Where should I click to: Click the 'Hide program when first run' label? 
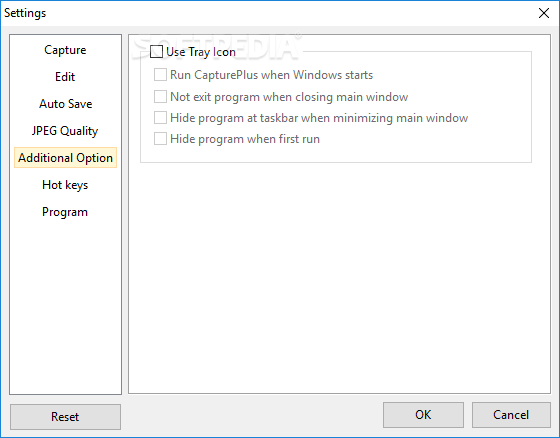click(245, 139)
